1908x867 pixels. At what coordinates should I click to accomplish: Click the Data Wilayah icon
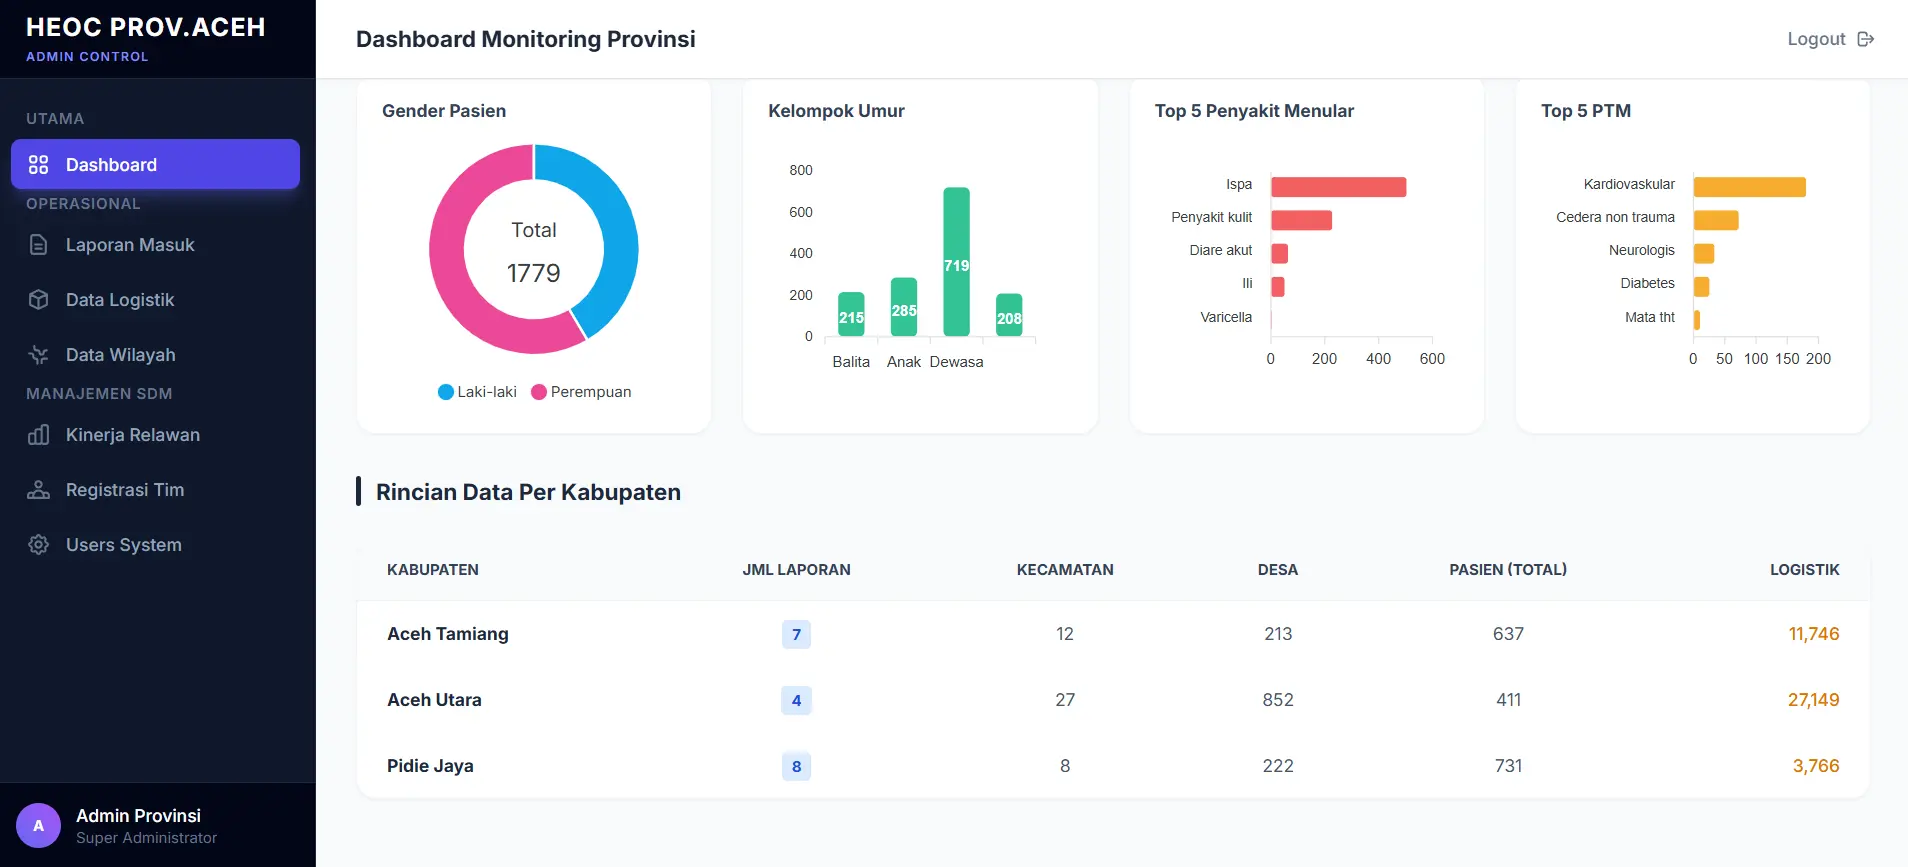pos(39,355)
